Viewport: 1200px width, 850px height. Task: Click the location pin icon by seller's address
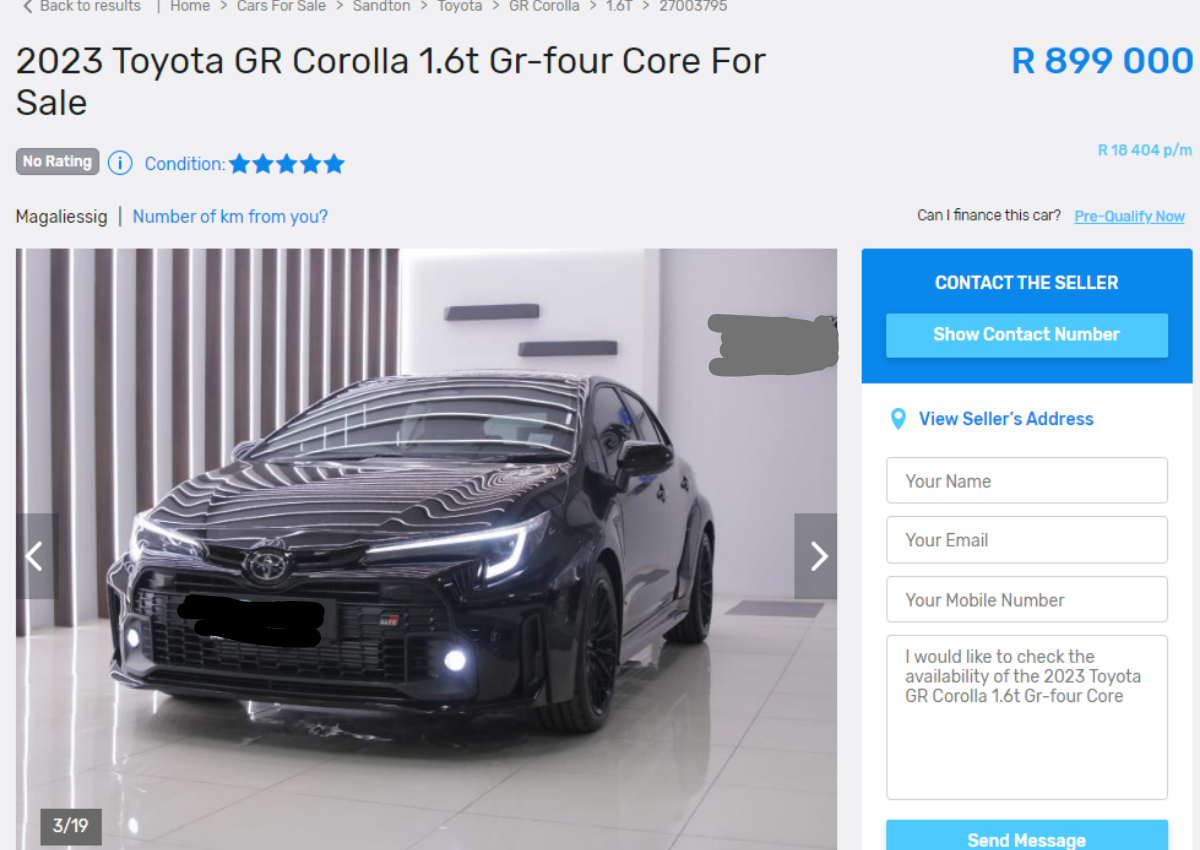pos(898,419)
